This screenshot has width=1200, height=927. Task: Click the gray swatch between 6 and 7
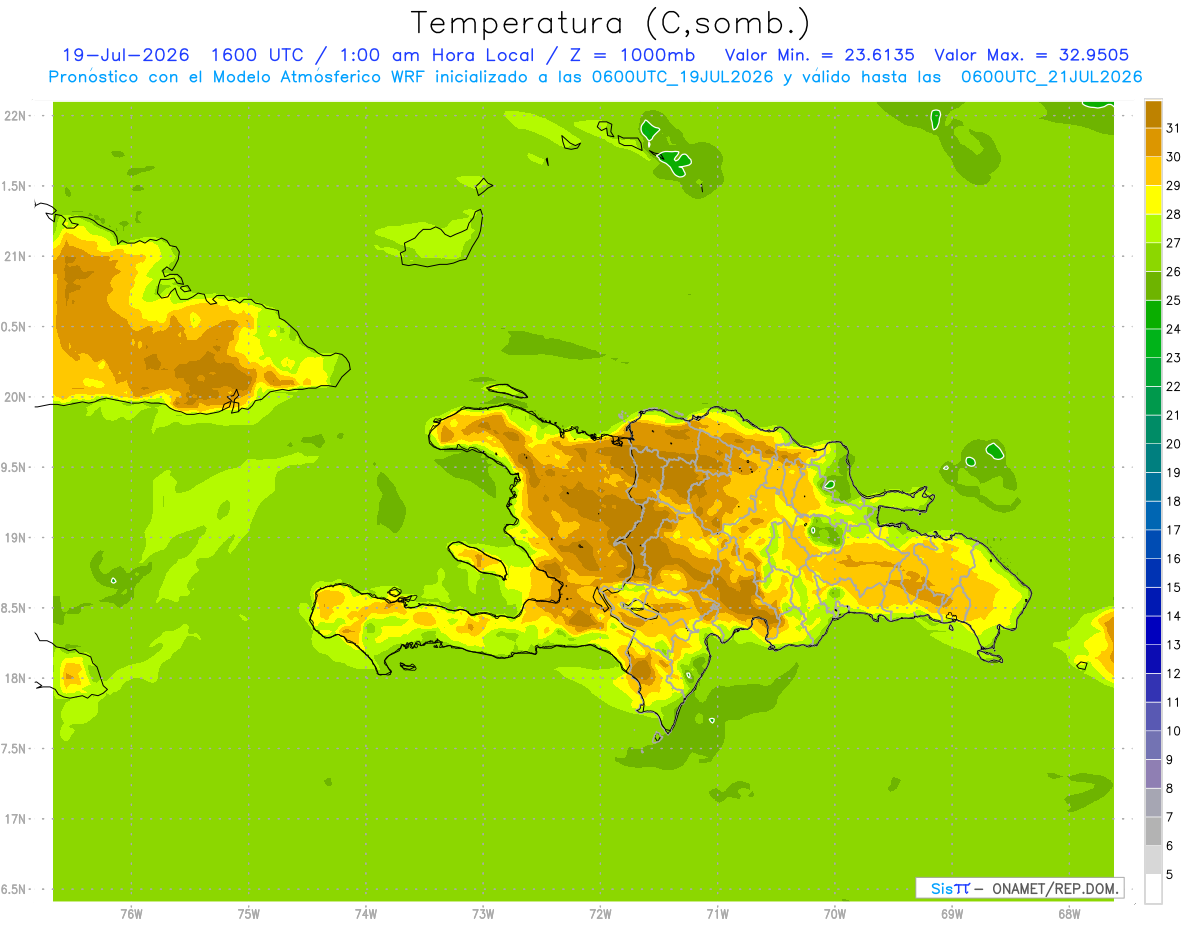1153,831
